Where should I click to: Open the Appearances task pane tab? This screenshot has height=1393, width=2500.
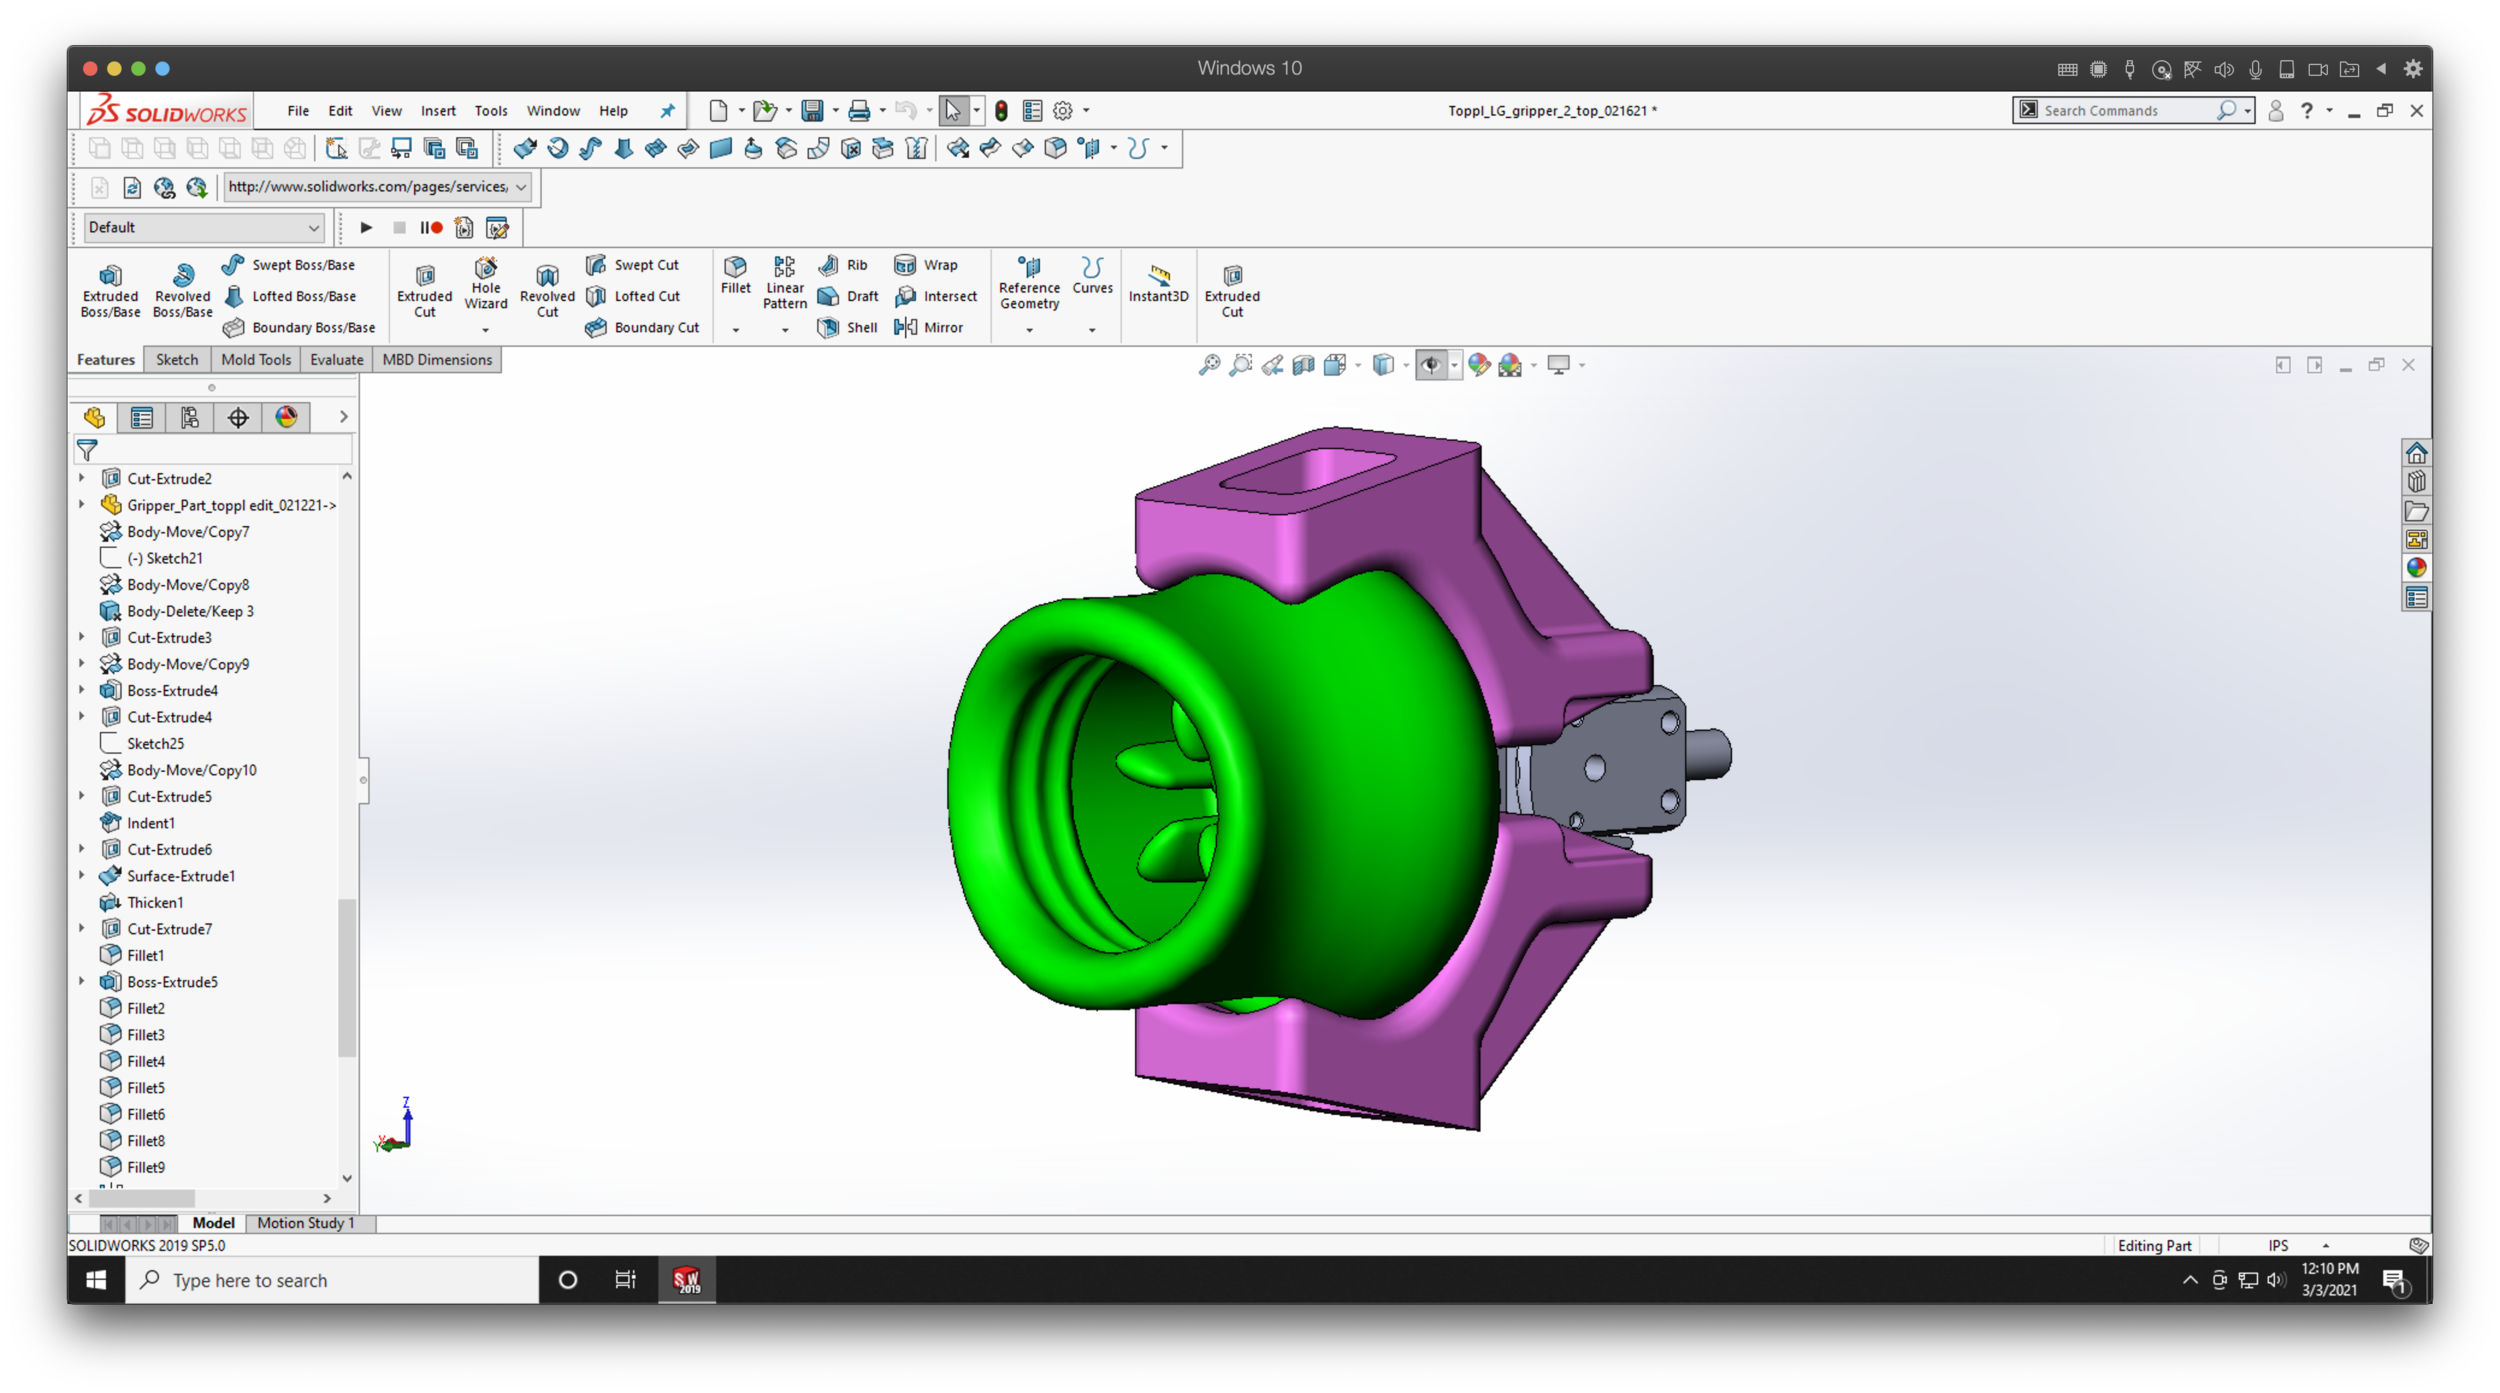coord(2416,568)
